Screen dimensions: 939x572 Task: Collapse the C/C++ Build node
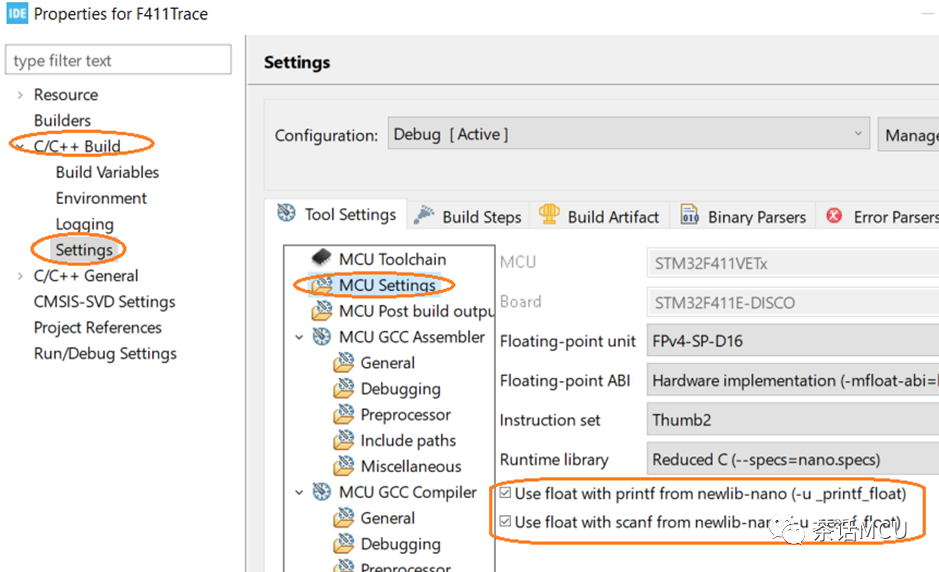tap(20, 147)
